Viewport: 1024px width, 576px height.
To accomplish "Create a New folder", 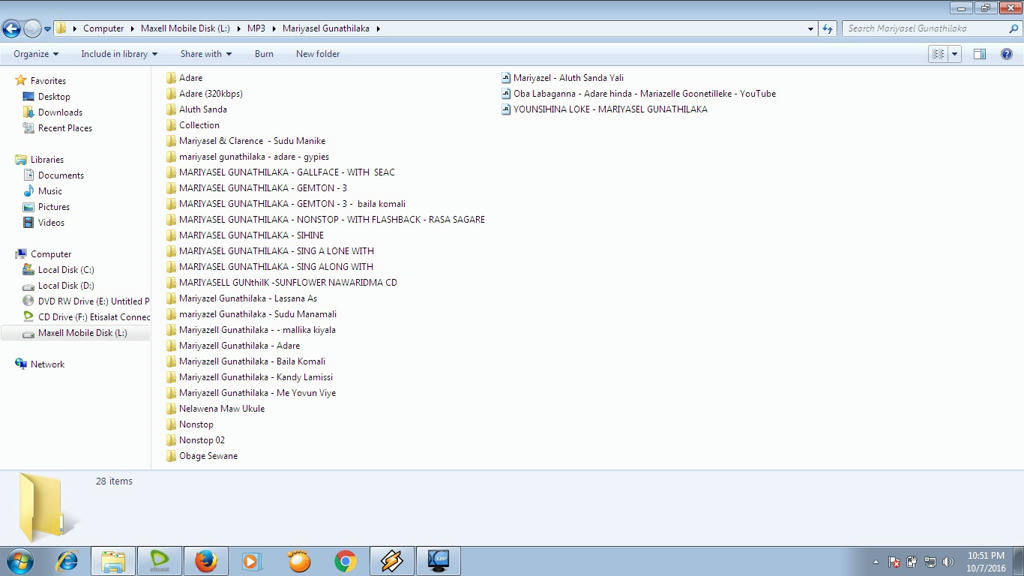I will point(317,54).
